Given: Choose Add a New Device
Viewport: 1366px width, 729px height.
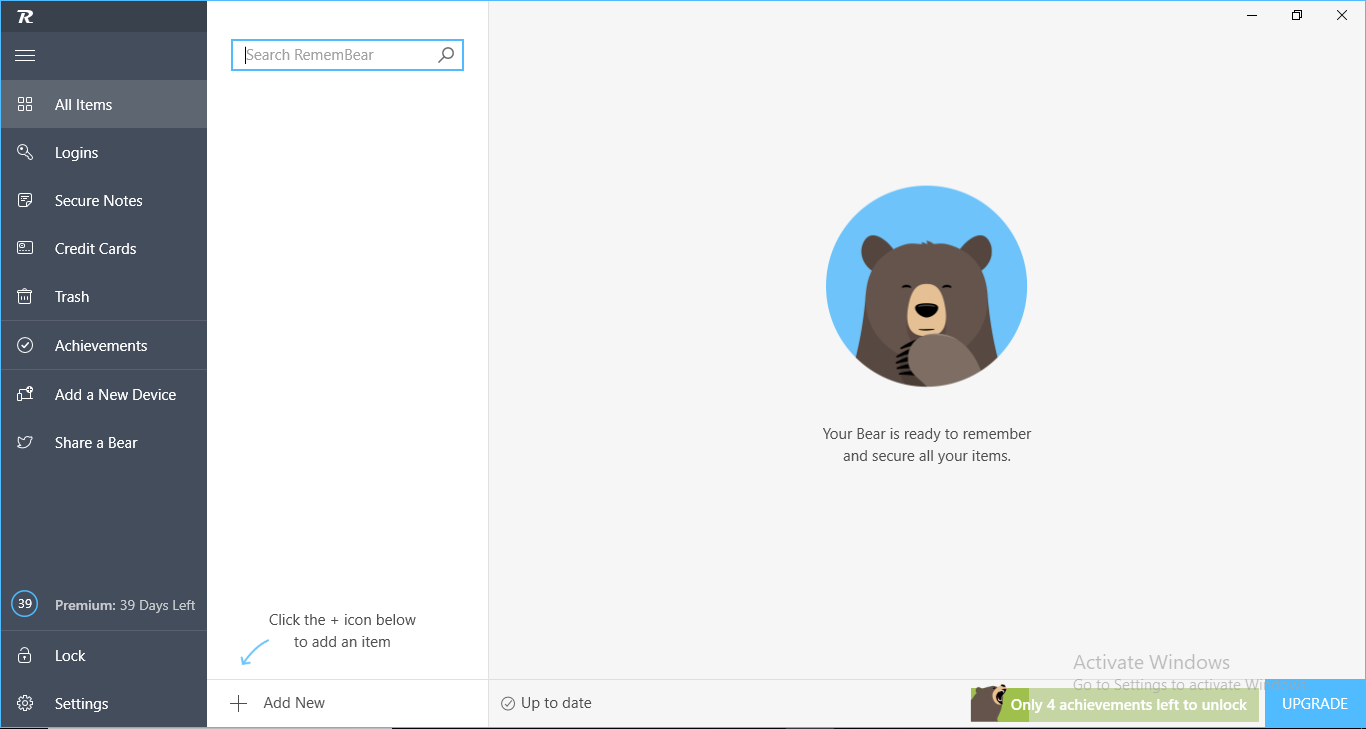Looking at the screenshot, I should (104, 394).
